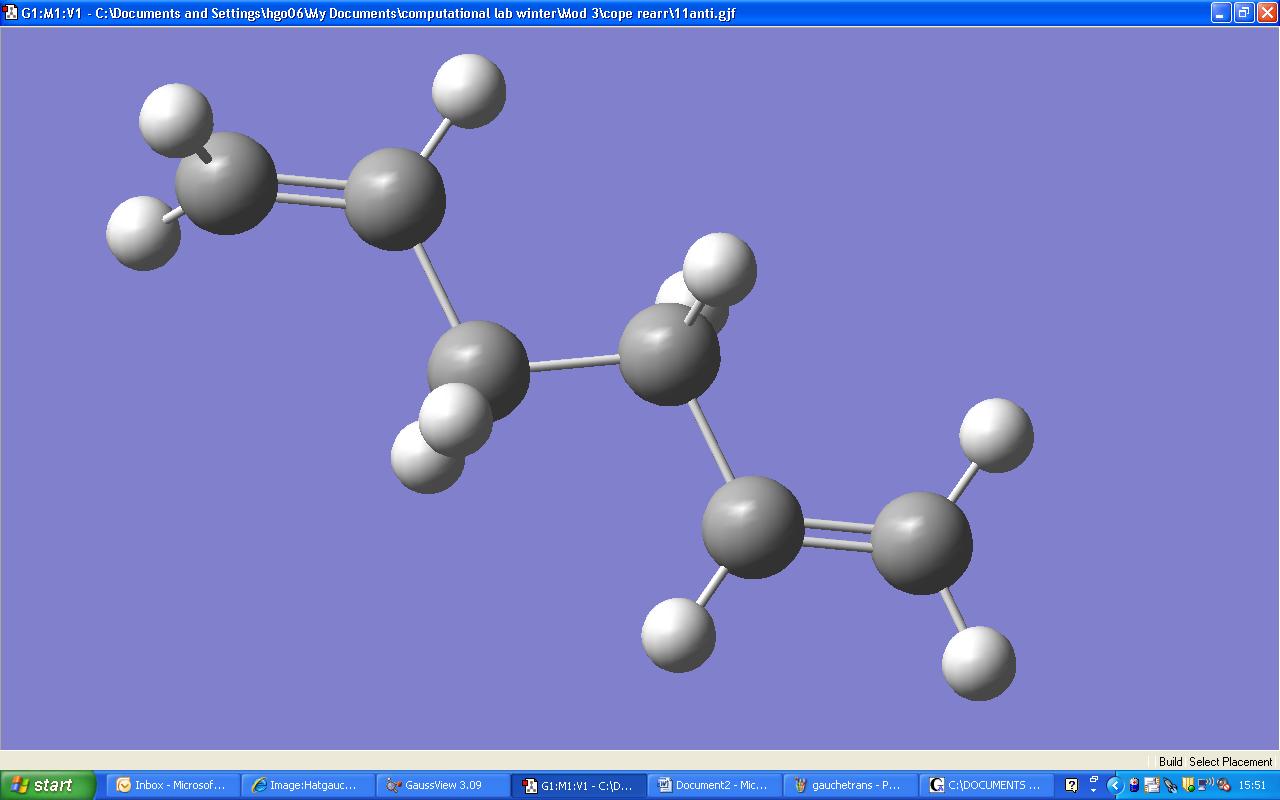This screenshot has width=1280, height=800.
Task: Click the 'Build' status bar label
Action: [1171, 762]
